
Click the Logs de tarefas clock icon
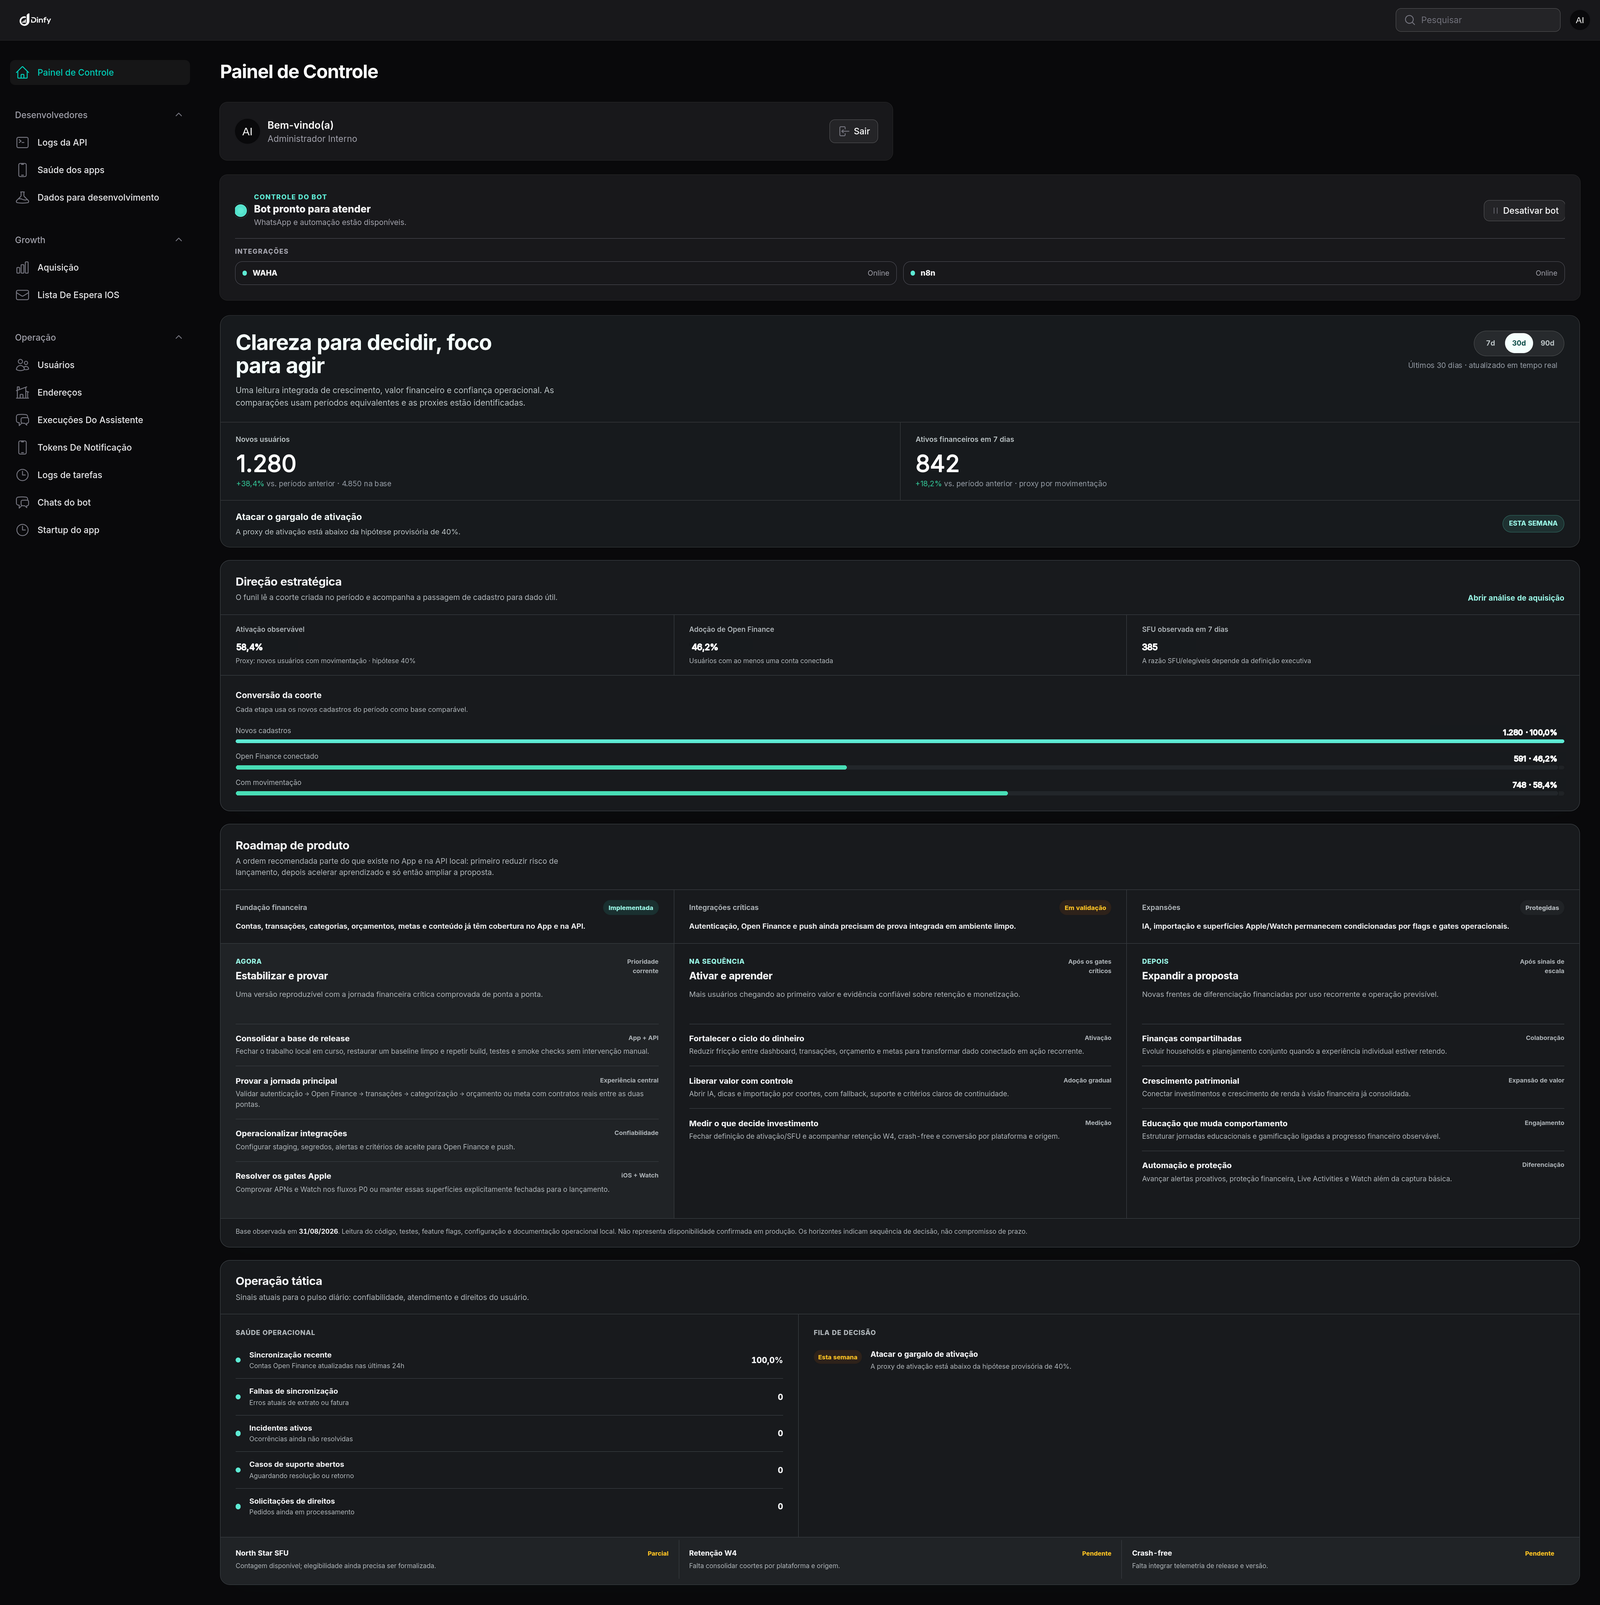pyautogui.click(x=23, y=475)
